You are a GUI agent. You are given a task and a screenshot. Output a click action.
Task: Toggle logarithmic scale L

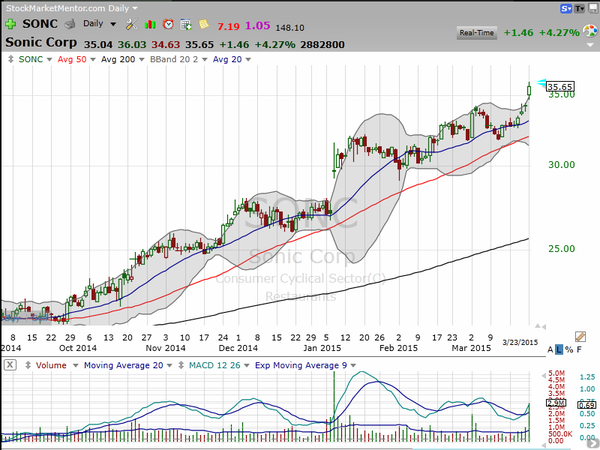[x=559, y=349]
